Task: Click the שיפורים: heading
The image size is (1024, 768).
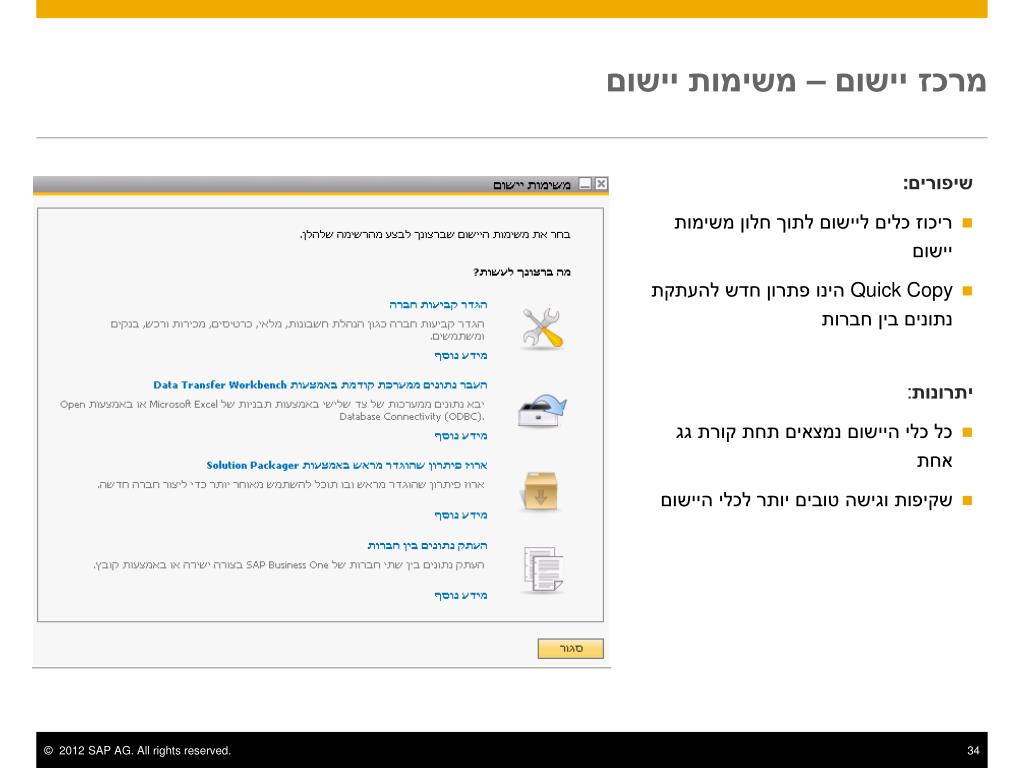Action: tap(938, 184)
